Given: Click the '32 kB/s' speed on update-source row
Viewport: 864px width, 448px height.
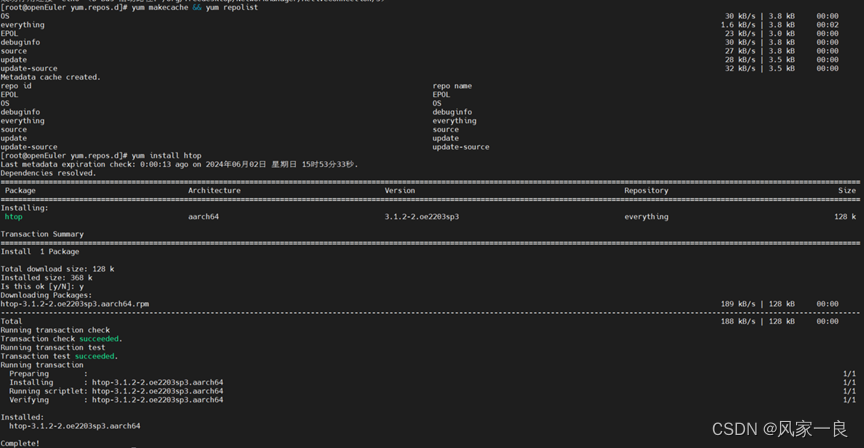Looking at the screenshot, I should 740,69.
